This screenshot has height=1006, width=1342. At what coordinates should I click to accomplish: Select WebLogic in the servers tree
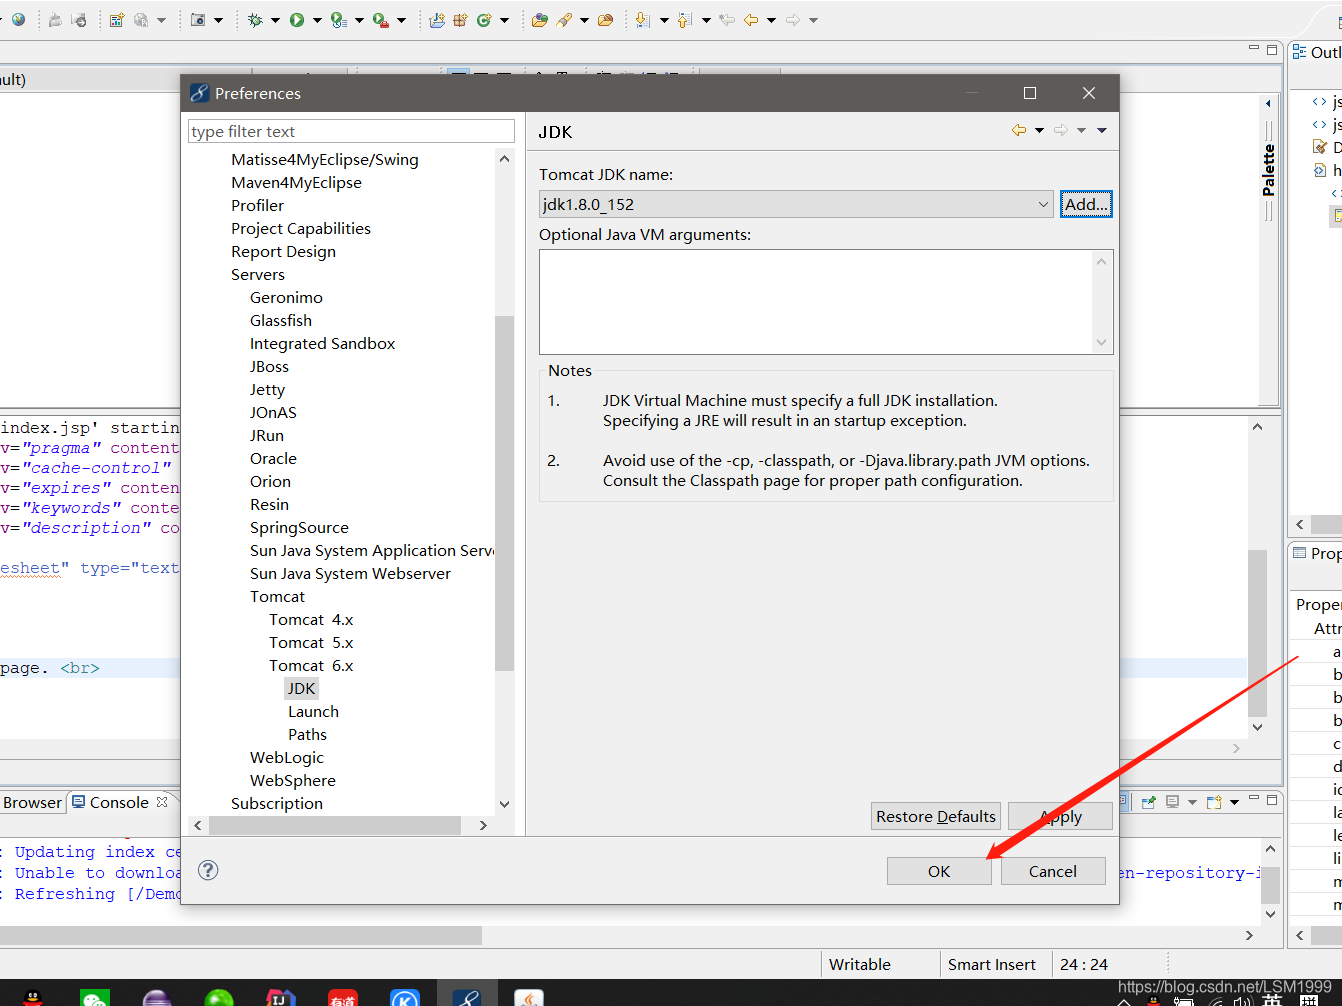point(287,757)
